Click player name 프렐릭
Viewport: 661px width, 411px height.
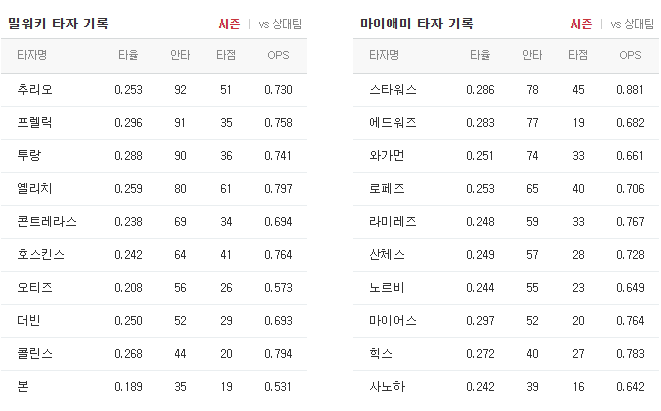(x=35, y=122)
